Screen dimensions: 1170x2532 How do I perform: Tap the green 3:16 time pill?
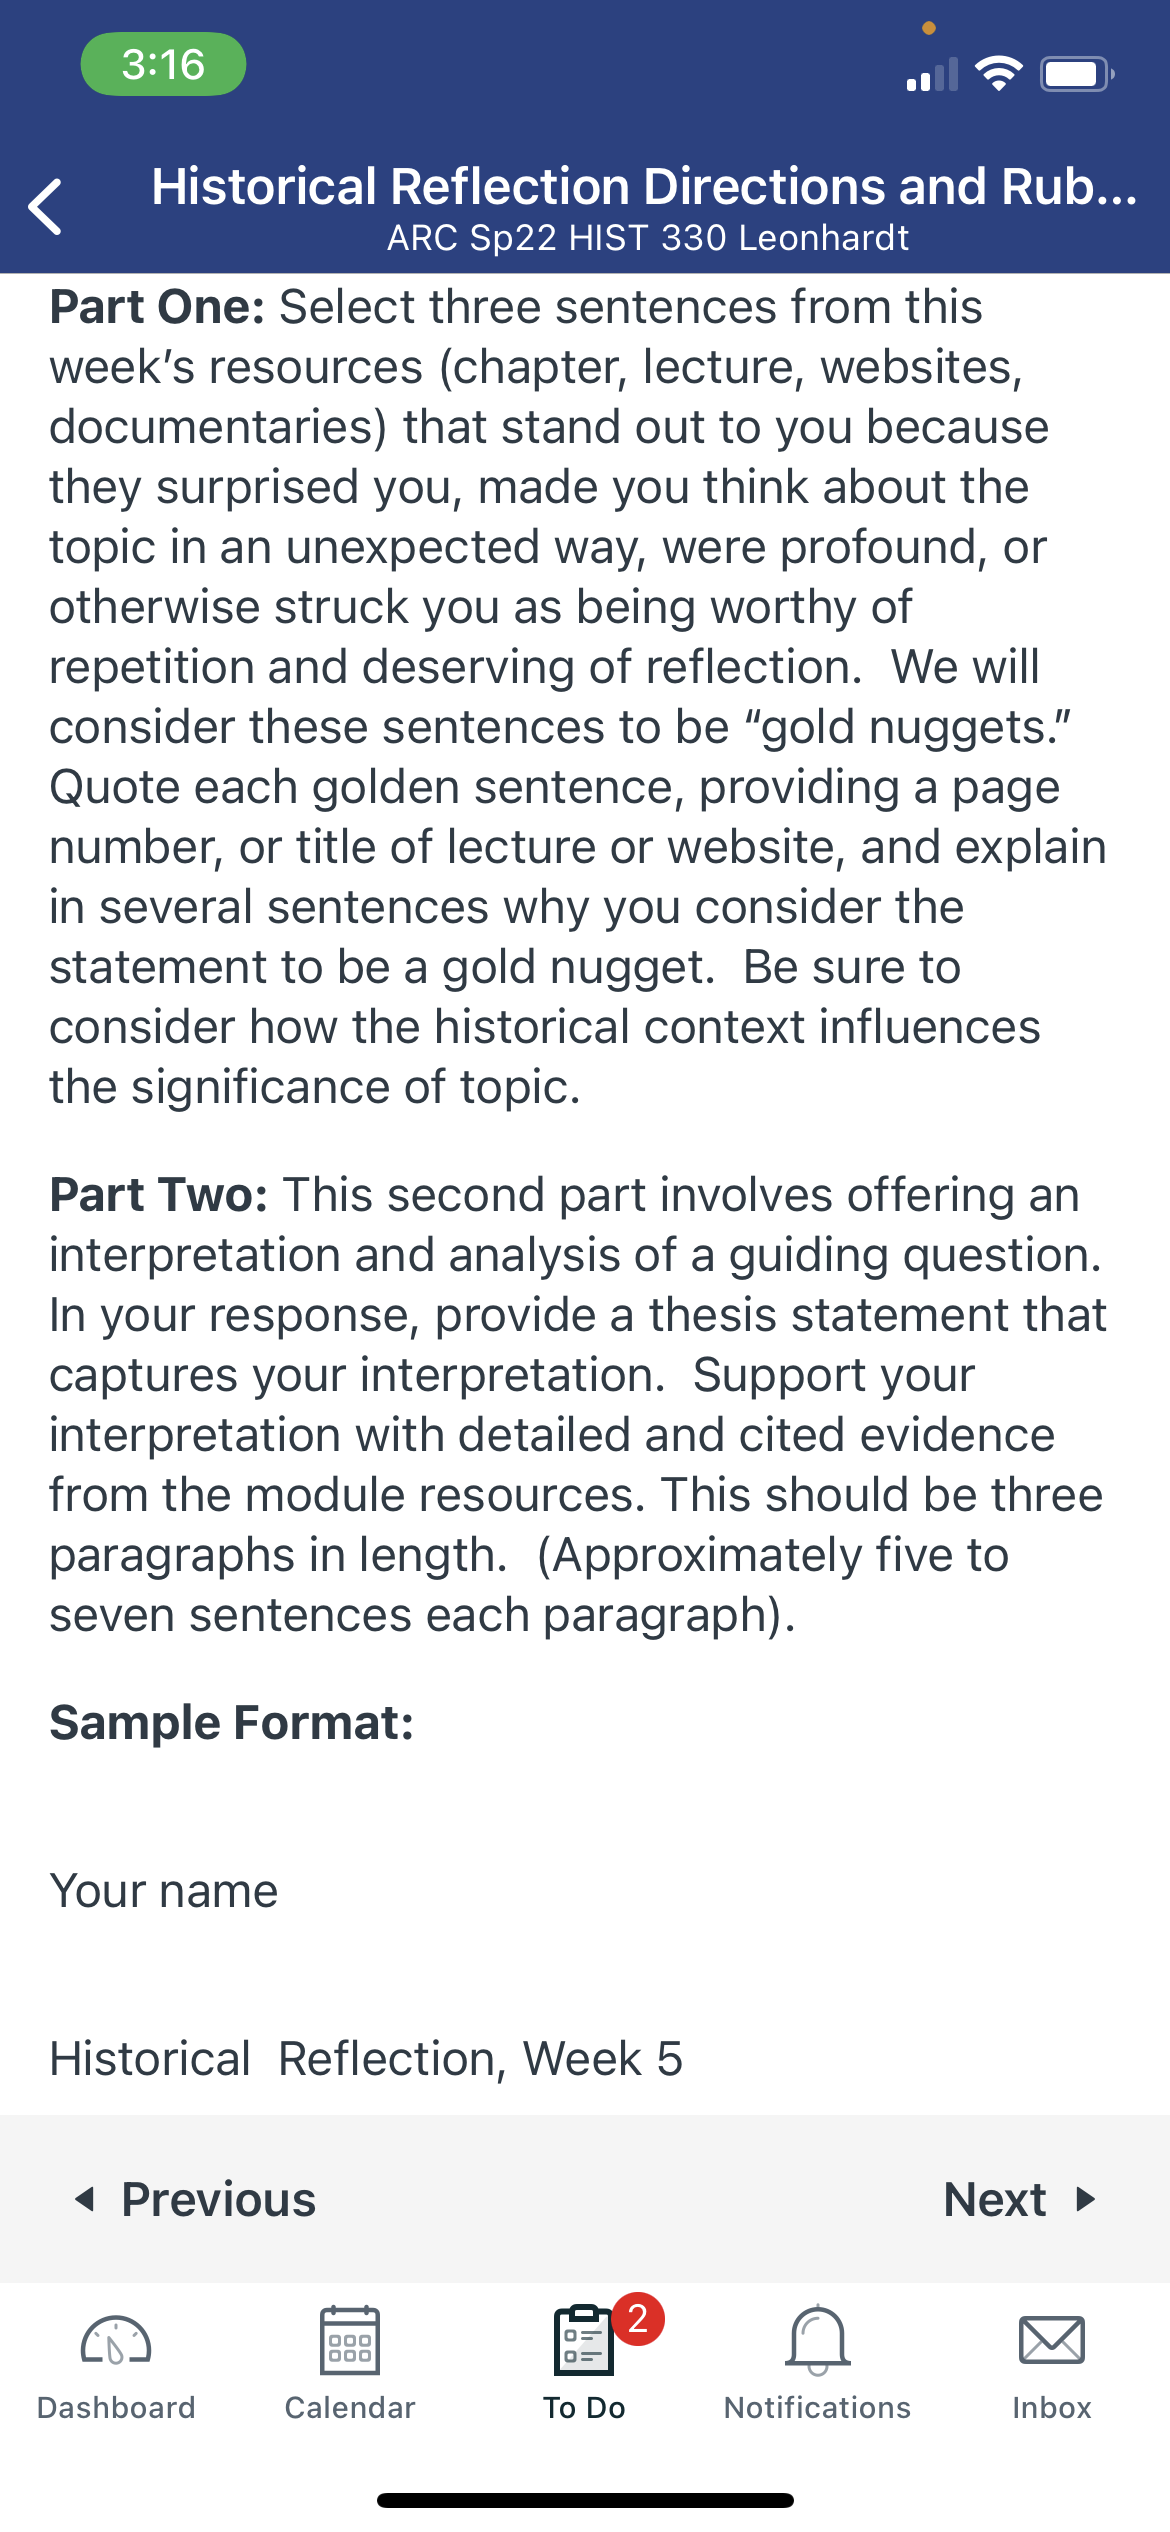pyautogui.click(x=163, y=64)
